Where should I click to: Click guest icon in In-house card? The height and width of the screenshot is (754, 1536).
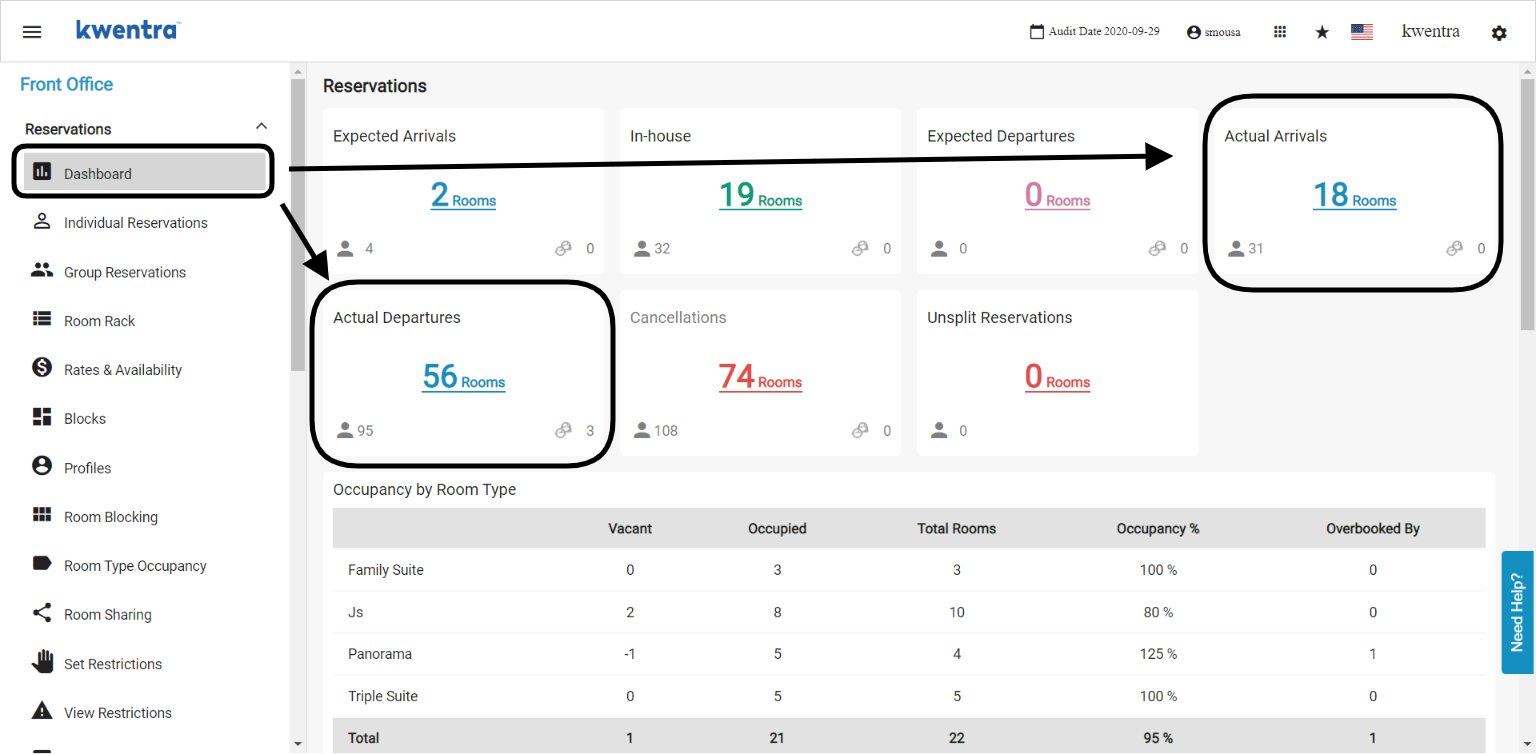pyautogui.click(x=642, y=248)
